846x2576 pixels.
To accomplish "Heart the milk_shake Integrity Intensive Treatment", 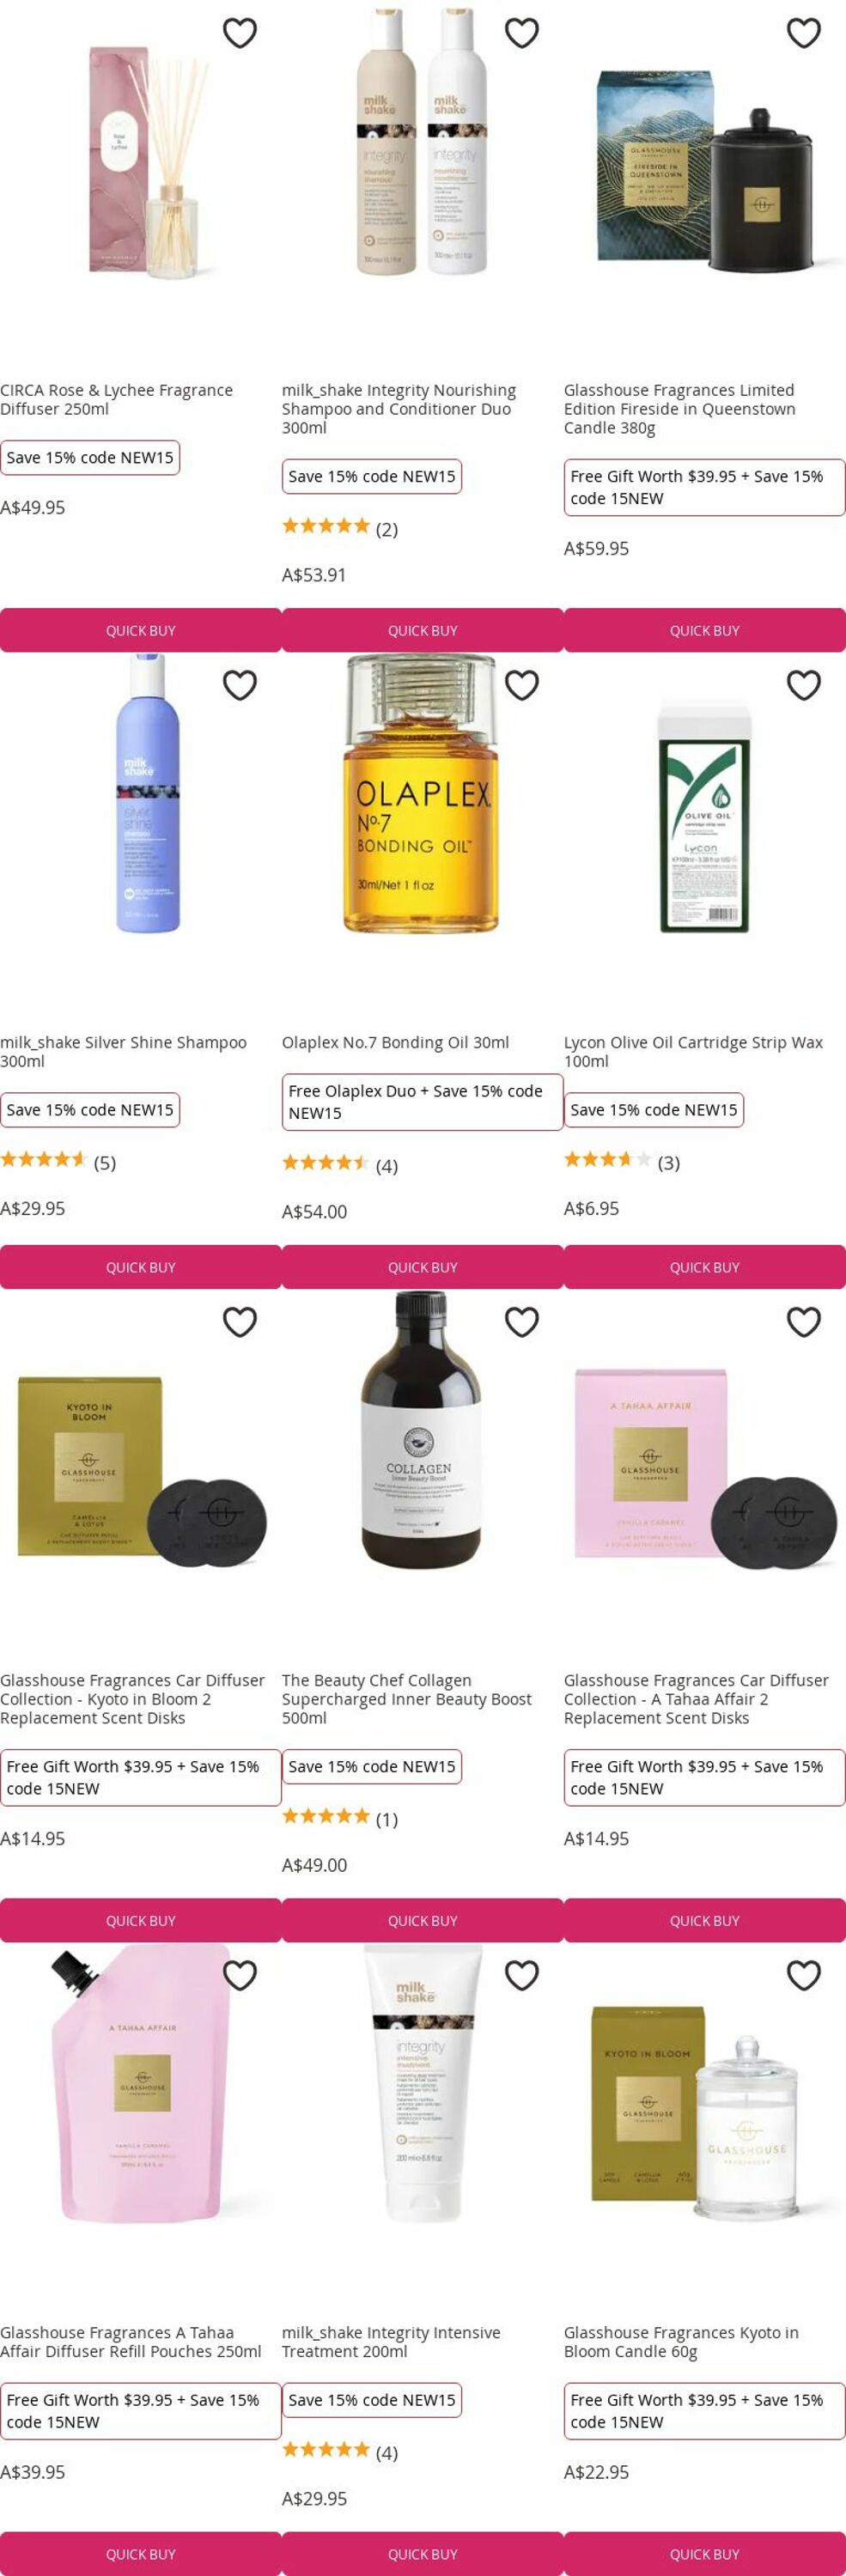I will coord(522,1975).
